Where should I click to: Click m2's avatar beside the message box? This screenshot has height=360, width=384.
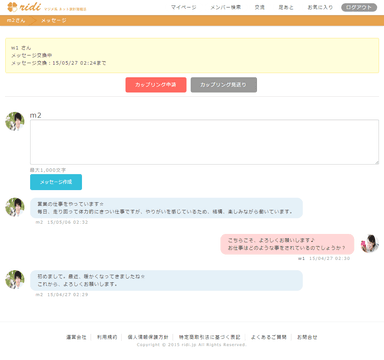point(15,121)
